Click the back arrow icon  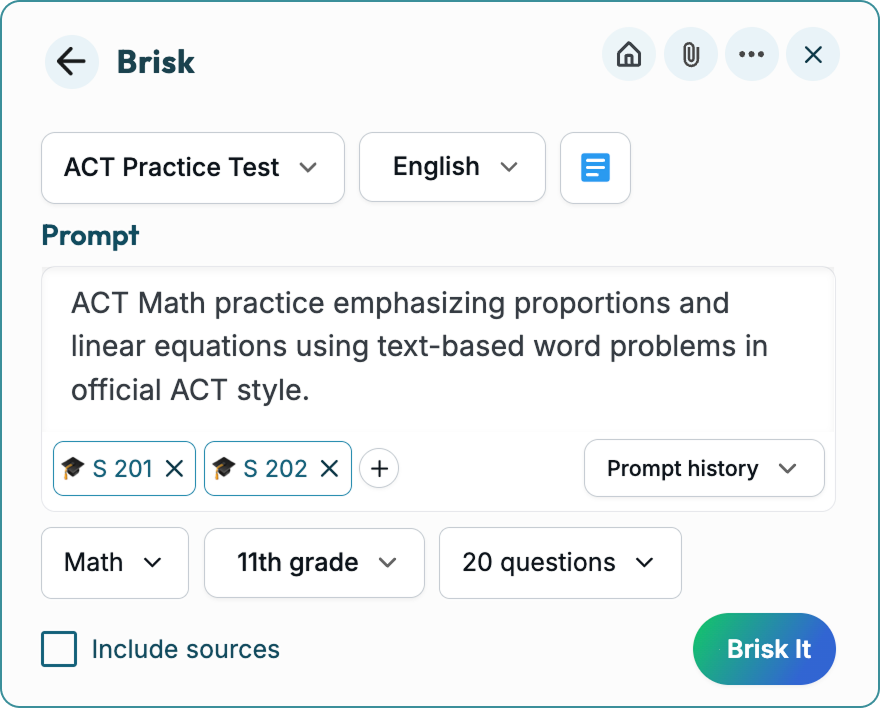[x=71, y=62]
